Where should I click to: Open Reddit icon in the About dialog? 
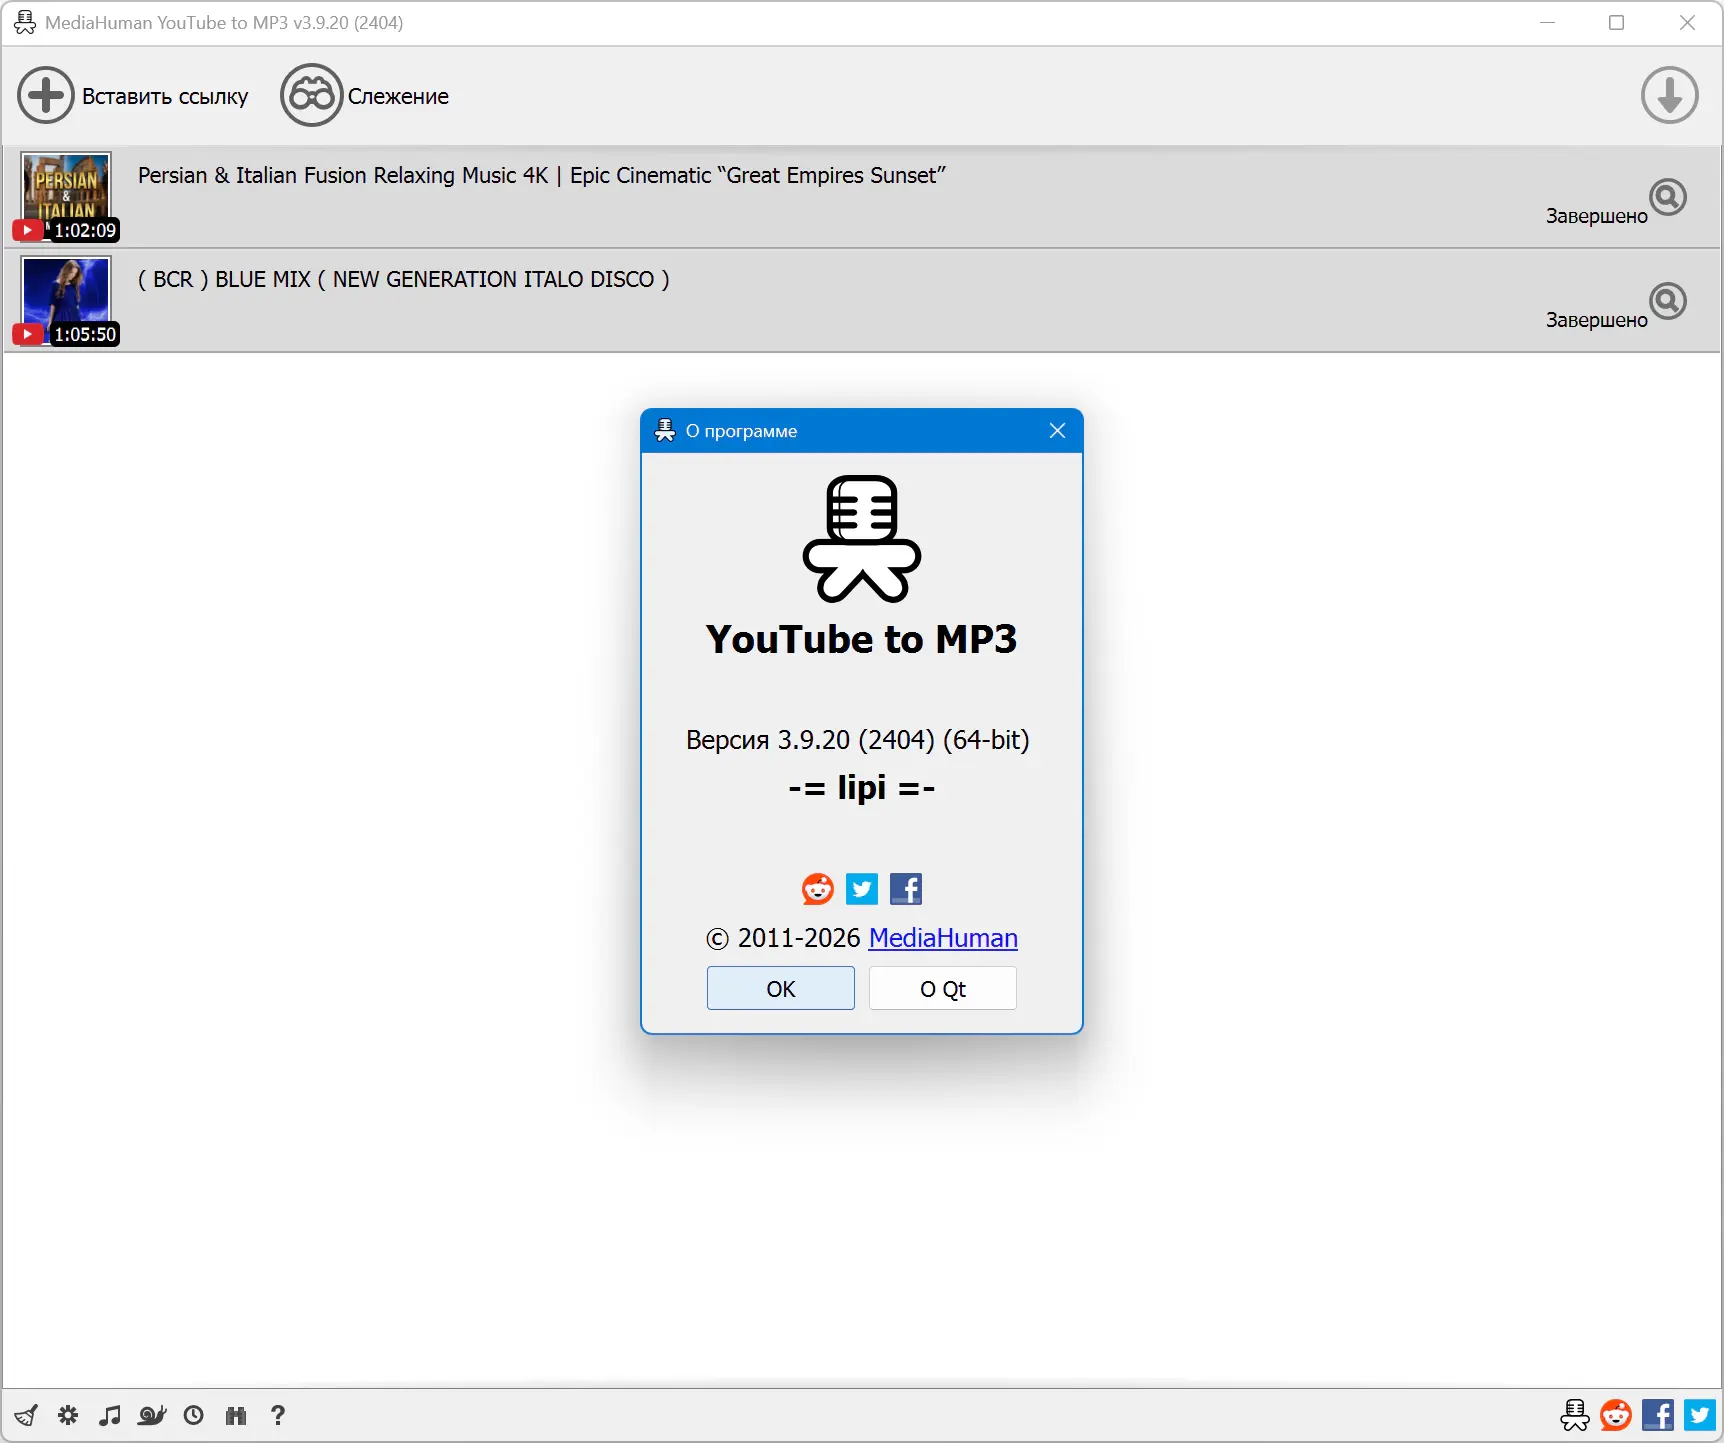tap(818, 889)
